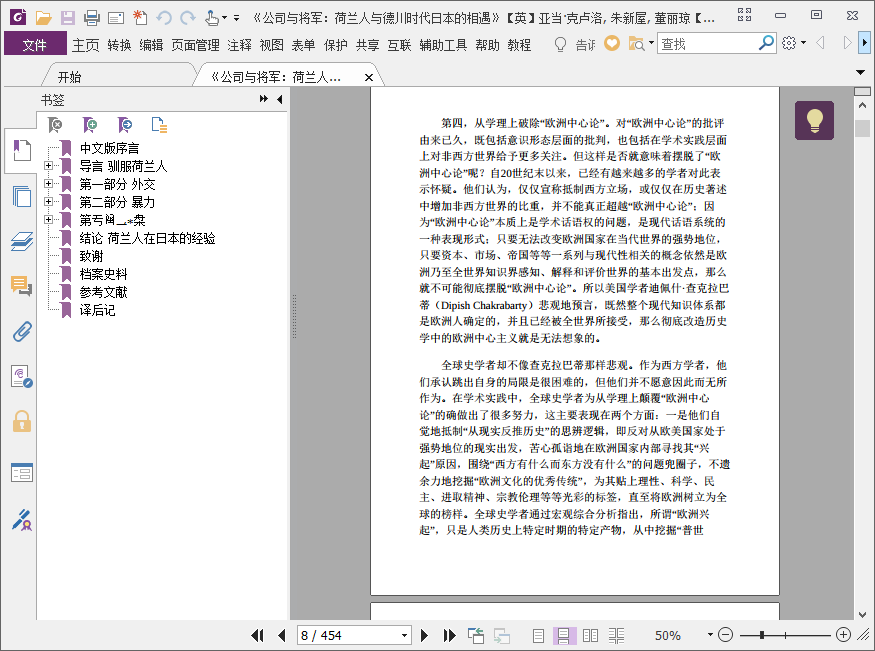Open a file with the folder icon
The height and width of the screenshot is (651, 875).
pos(44,18)
